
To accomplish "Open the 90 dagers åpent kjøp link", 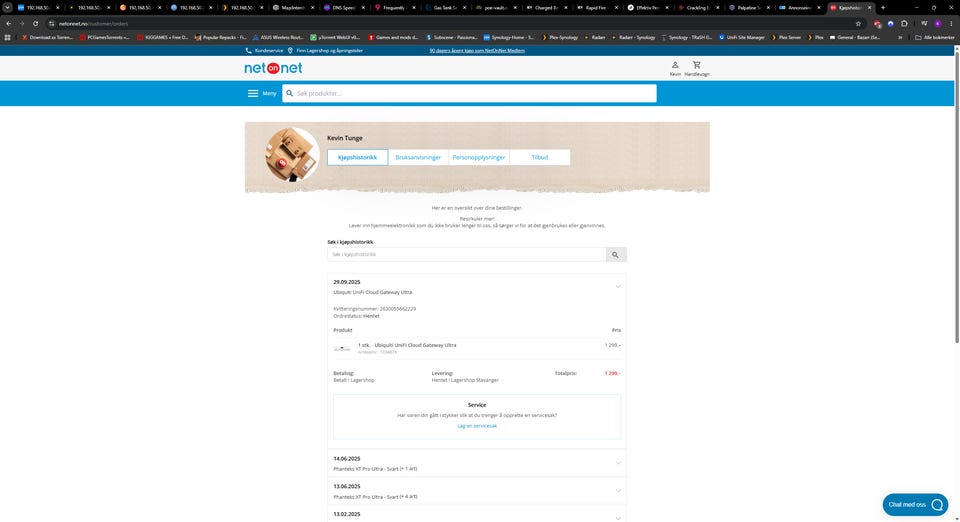I will [x=477, y=51].
